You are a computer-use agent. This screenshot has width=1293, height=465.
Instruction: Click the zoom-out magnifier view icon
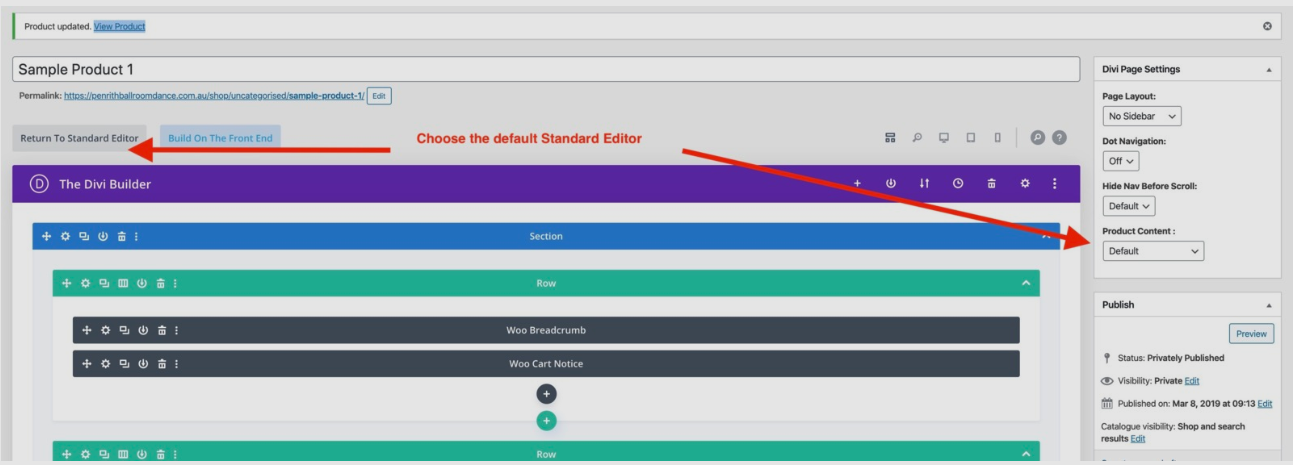pos(917,138)
